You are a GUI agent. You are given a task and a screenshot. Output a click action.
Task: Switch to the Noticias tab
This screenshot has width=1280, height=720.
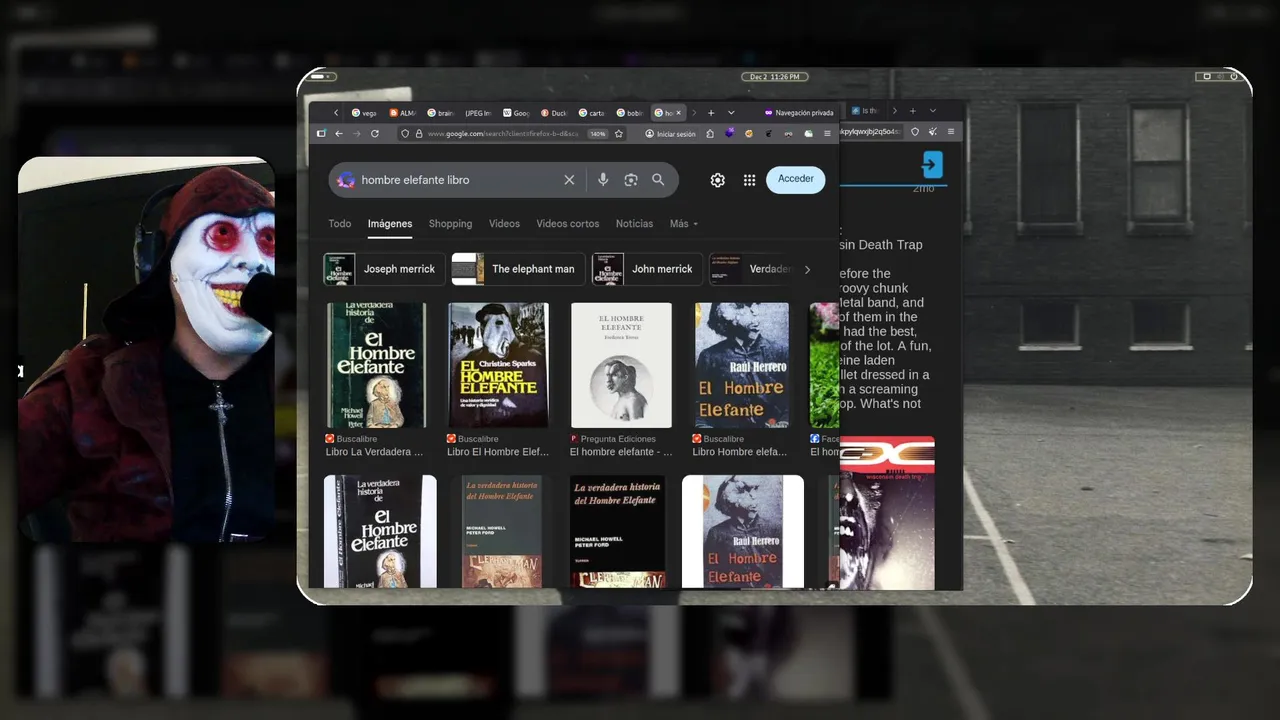634,224
